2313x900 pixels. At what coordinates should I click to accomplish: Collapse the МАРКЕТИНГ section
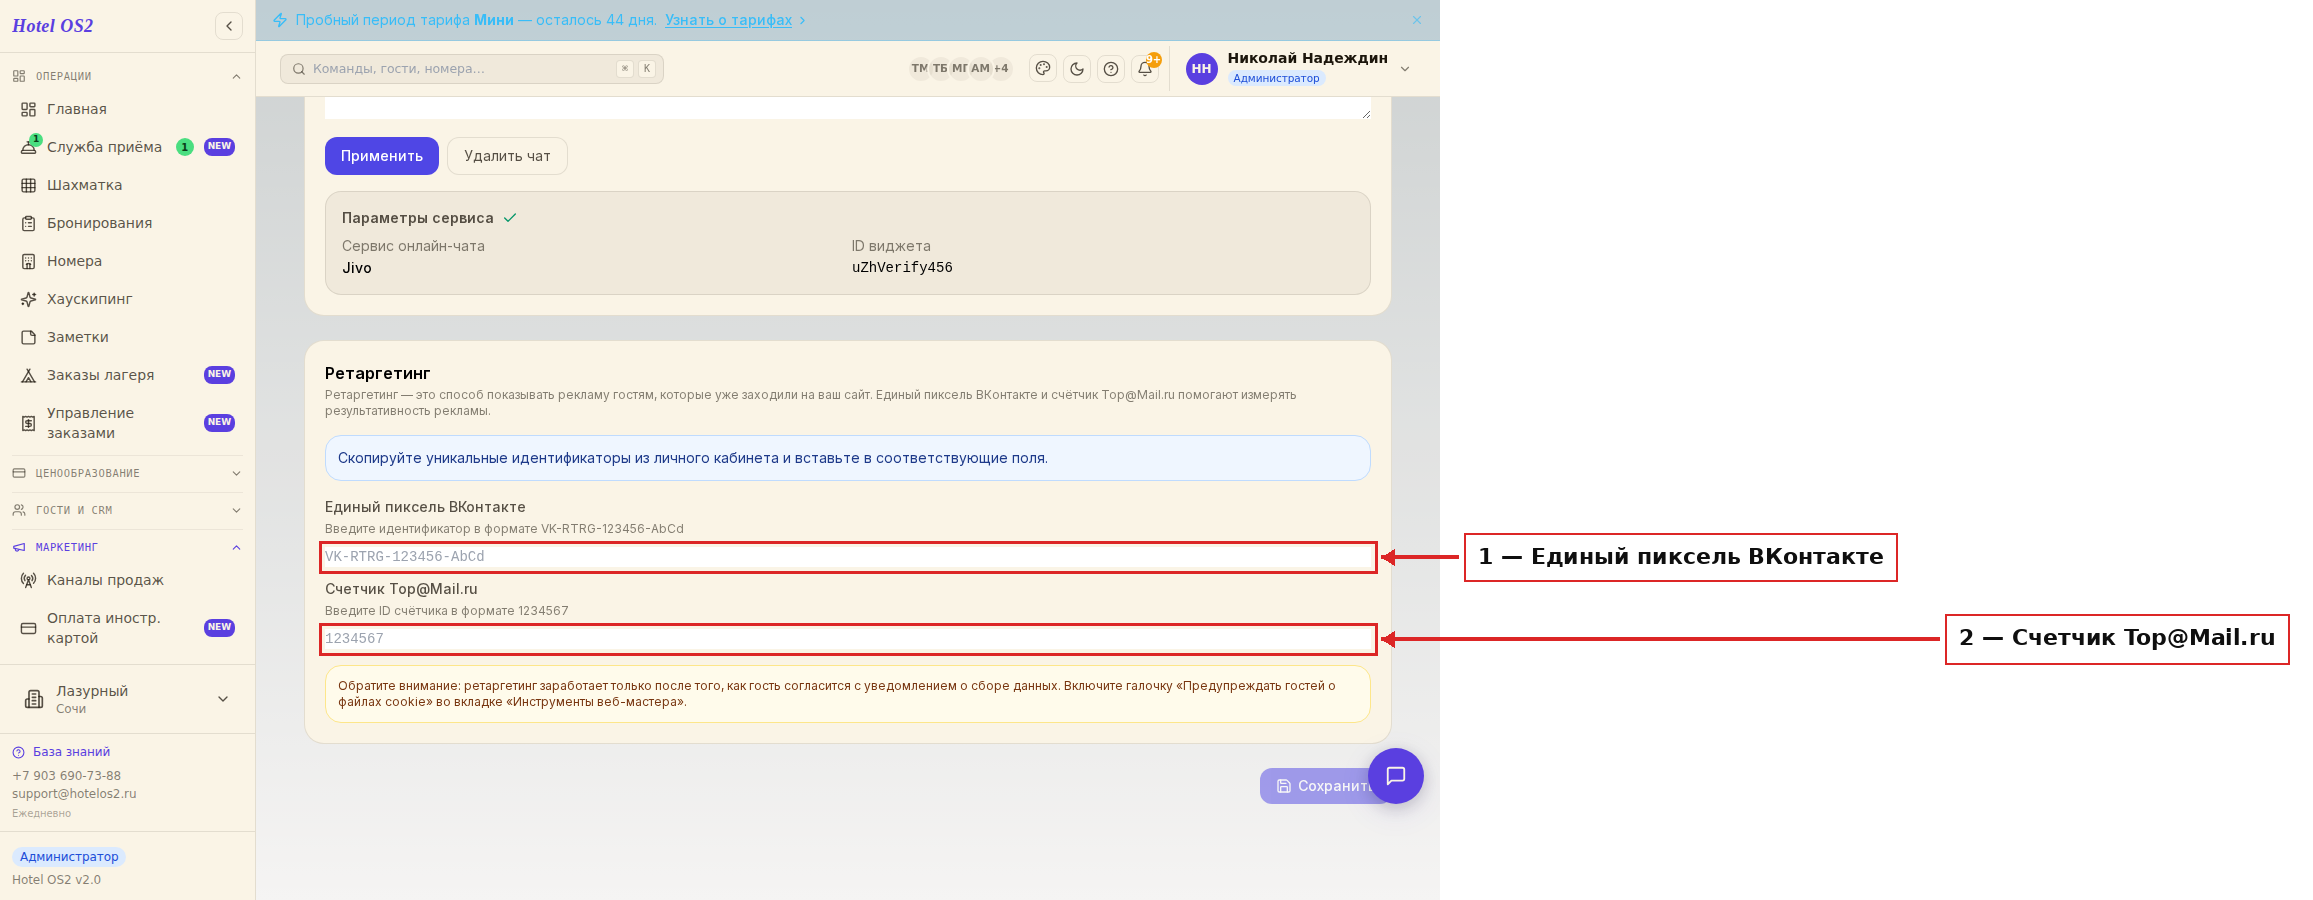tap(128, 547)
